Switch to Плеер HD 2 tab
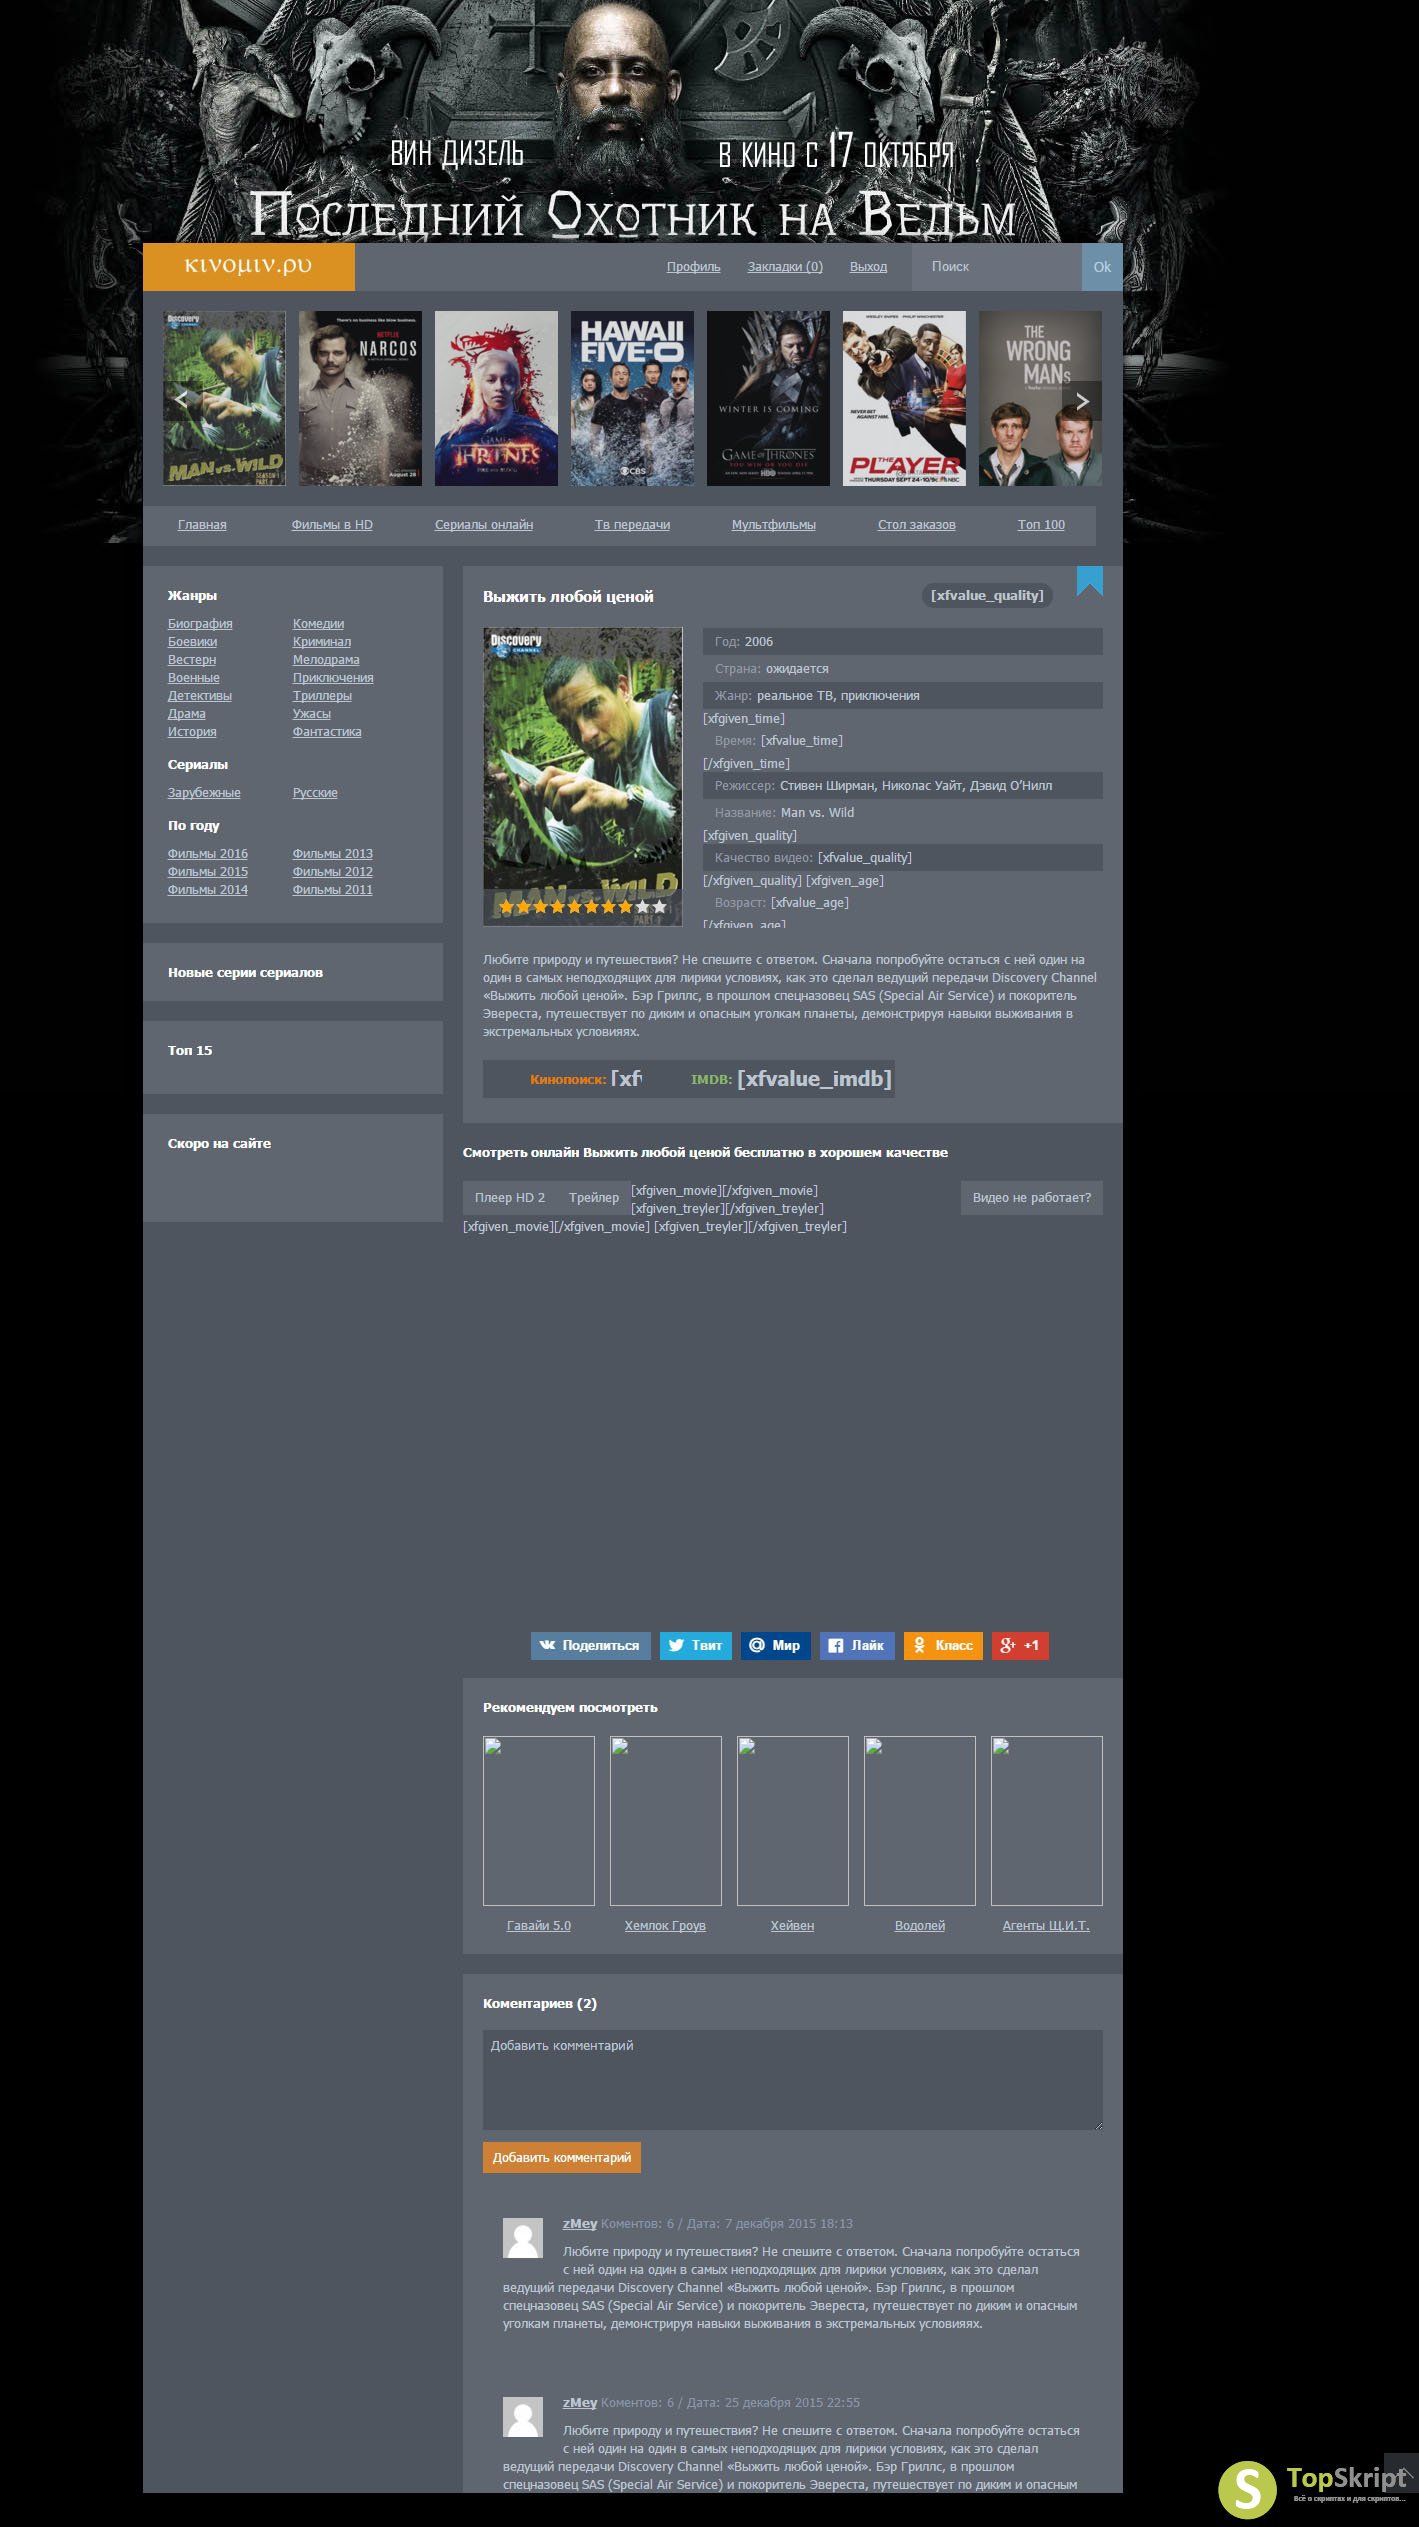Screen dimensions: 1419x2527 pyautogui.click(x=510, y=1198)
